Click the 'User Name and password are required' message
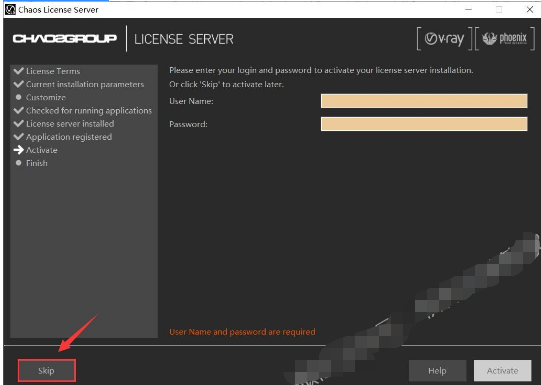Screen dimensions: 541x385 pos(242,332)
